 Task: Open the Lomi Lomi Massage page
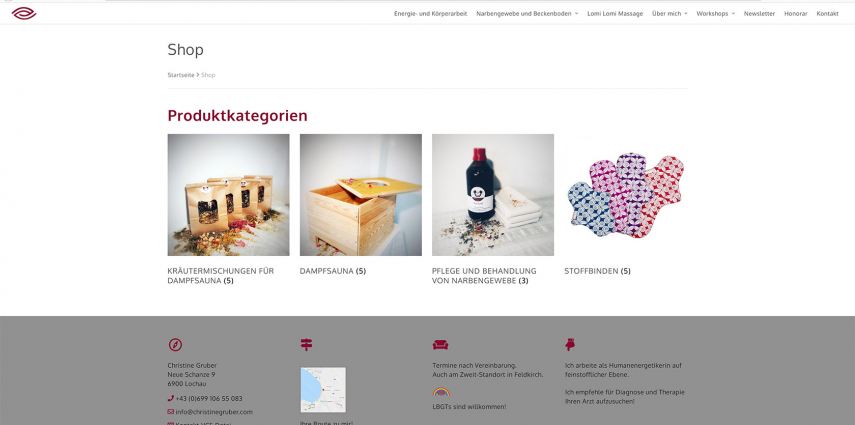(x=615, y=14)
